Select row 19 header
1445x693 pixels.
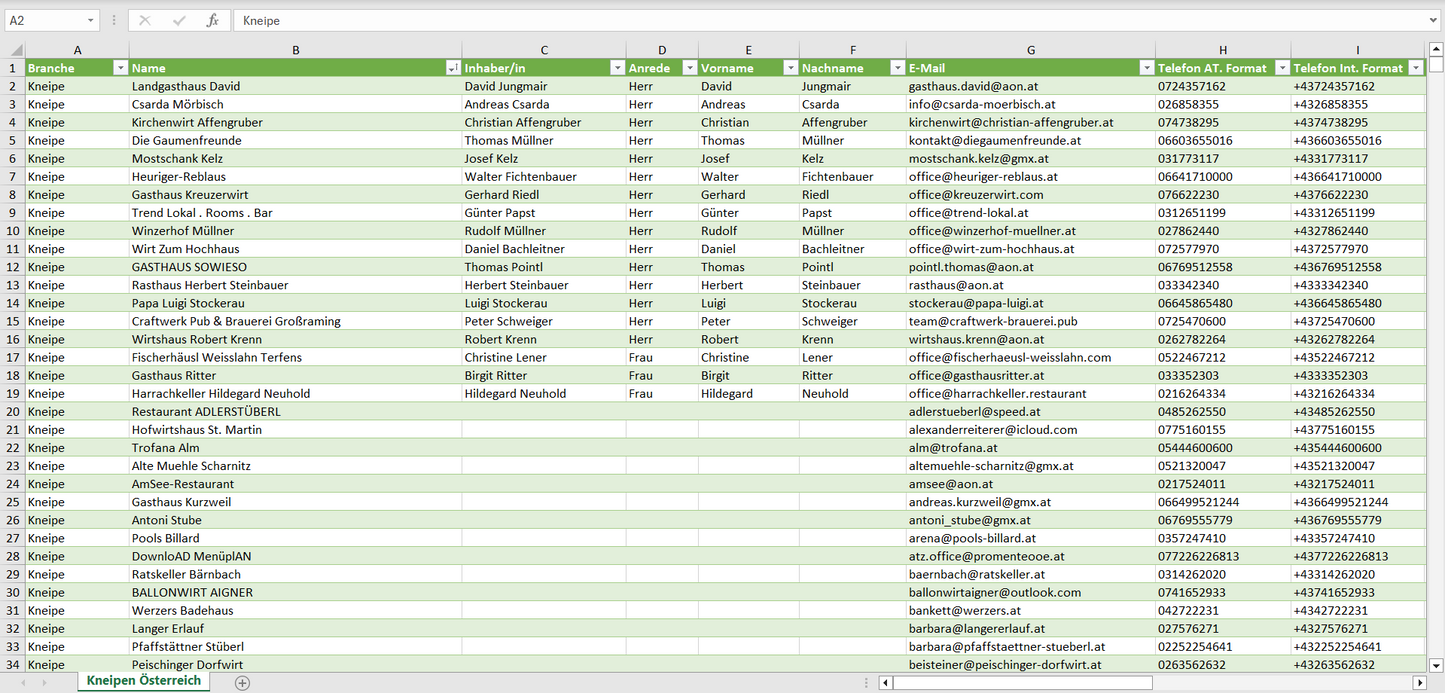coord(12,394)
